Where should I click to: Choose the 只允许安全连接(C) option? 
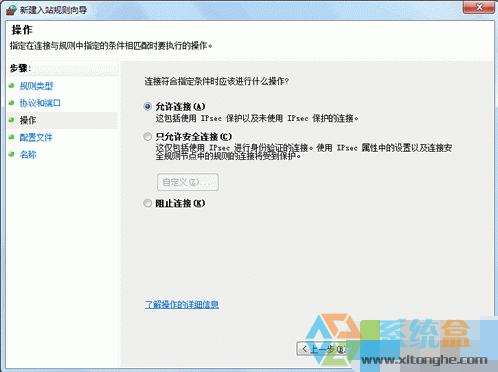147,137
